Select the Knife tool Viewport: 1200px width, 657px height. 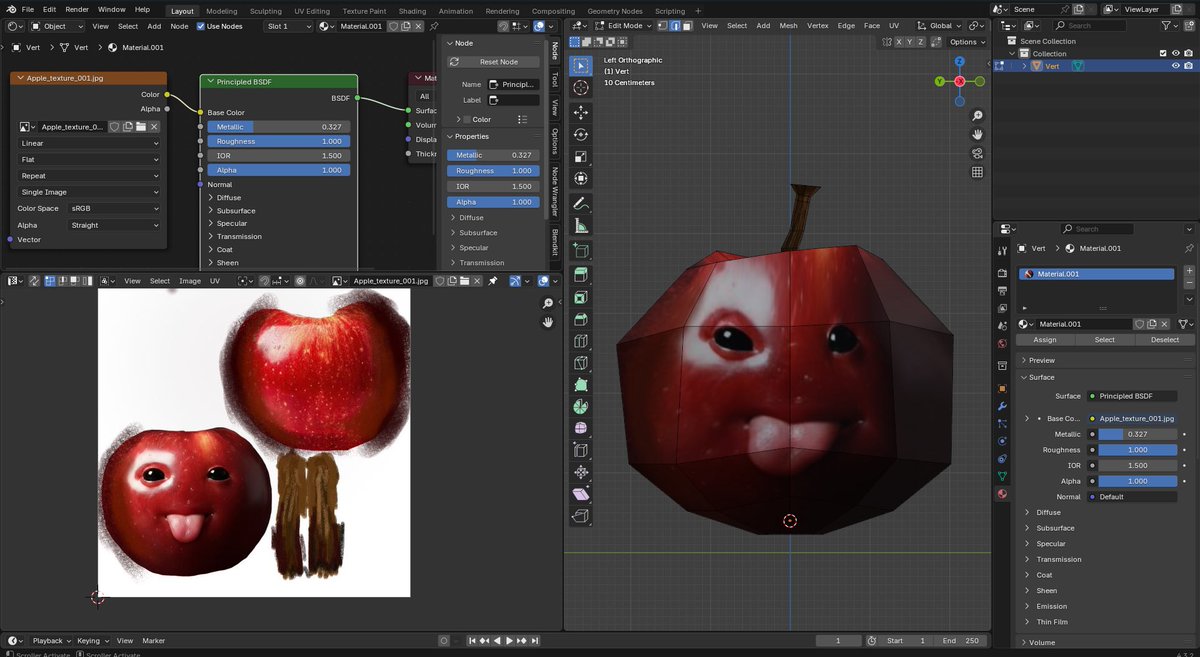click(x=581, y=363)
